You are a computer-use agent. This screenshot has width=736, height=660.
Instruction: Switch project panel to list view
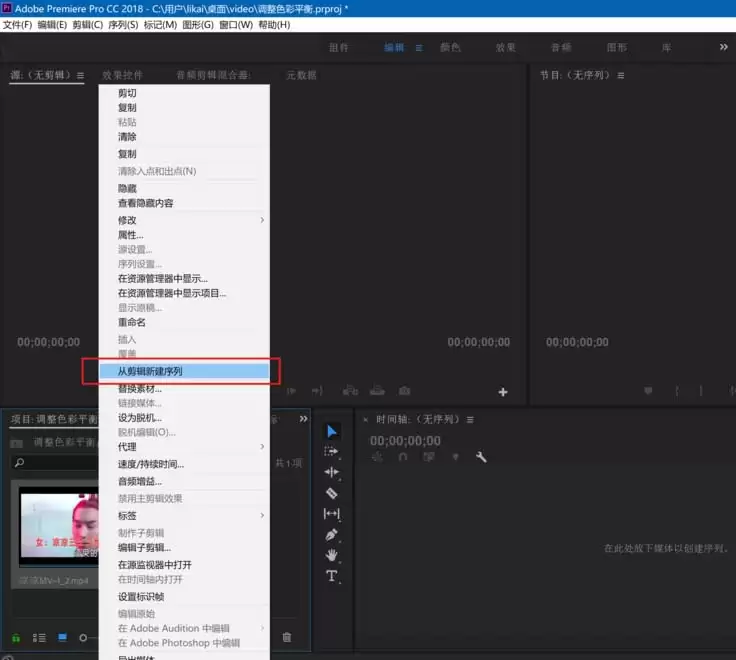pyautogui.click(x=40, y=637)
